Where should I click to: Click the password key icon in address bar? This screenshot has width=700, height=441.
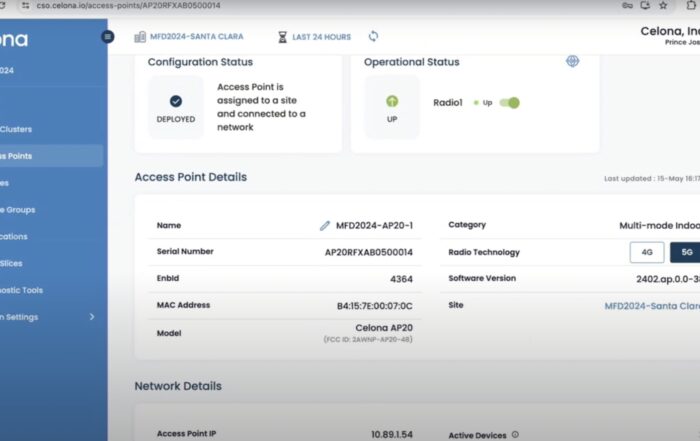coord(627,5)
